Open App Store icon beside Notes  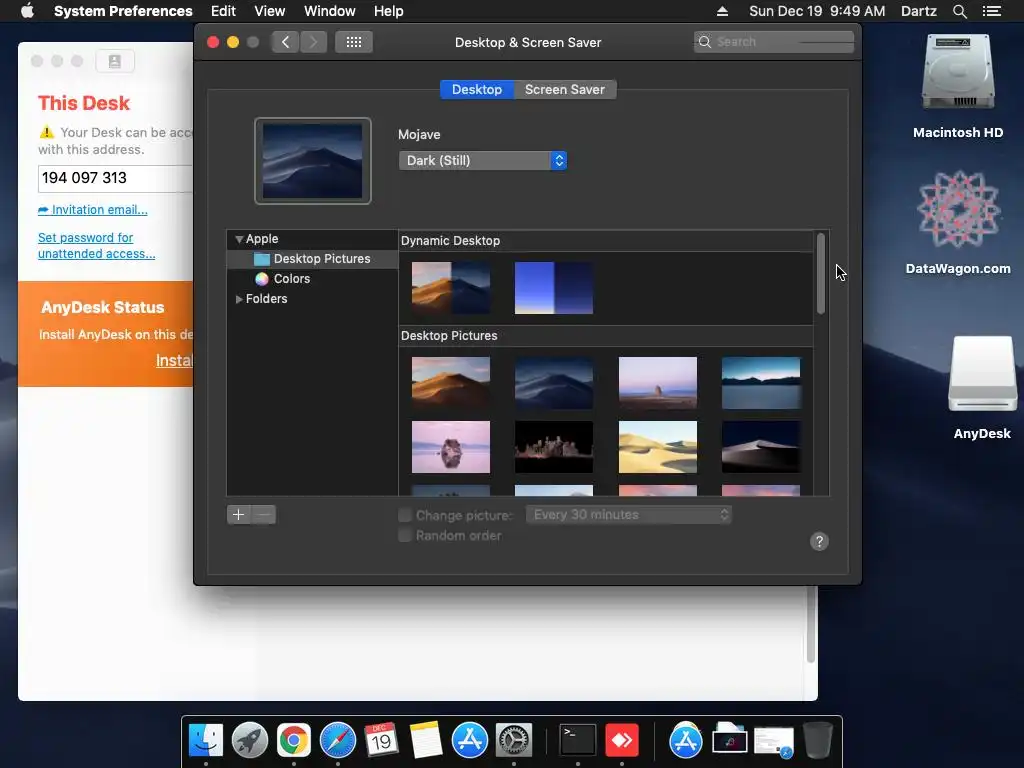[470, 740]
